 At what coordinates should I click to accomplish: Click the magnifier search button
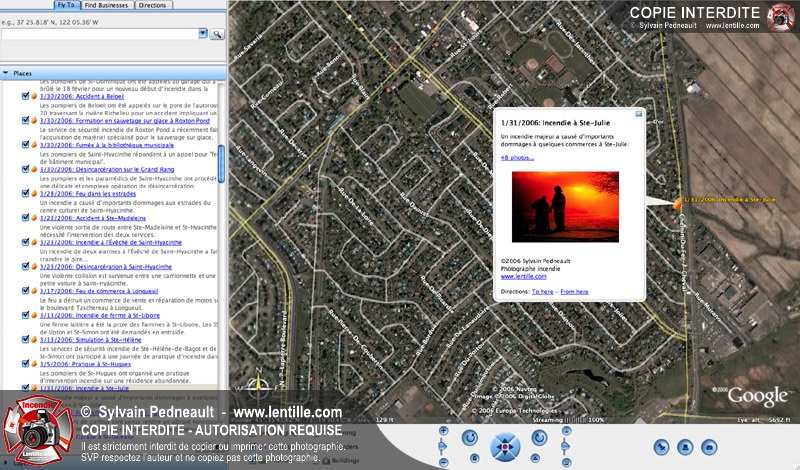point(217,34)
